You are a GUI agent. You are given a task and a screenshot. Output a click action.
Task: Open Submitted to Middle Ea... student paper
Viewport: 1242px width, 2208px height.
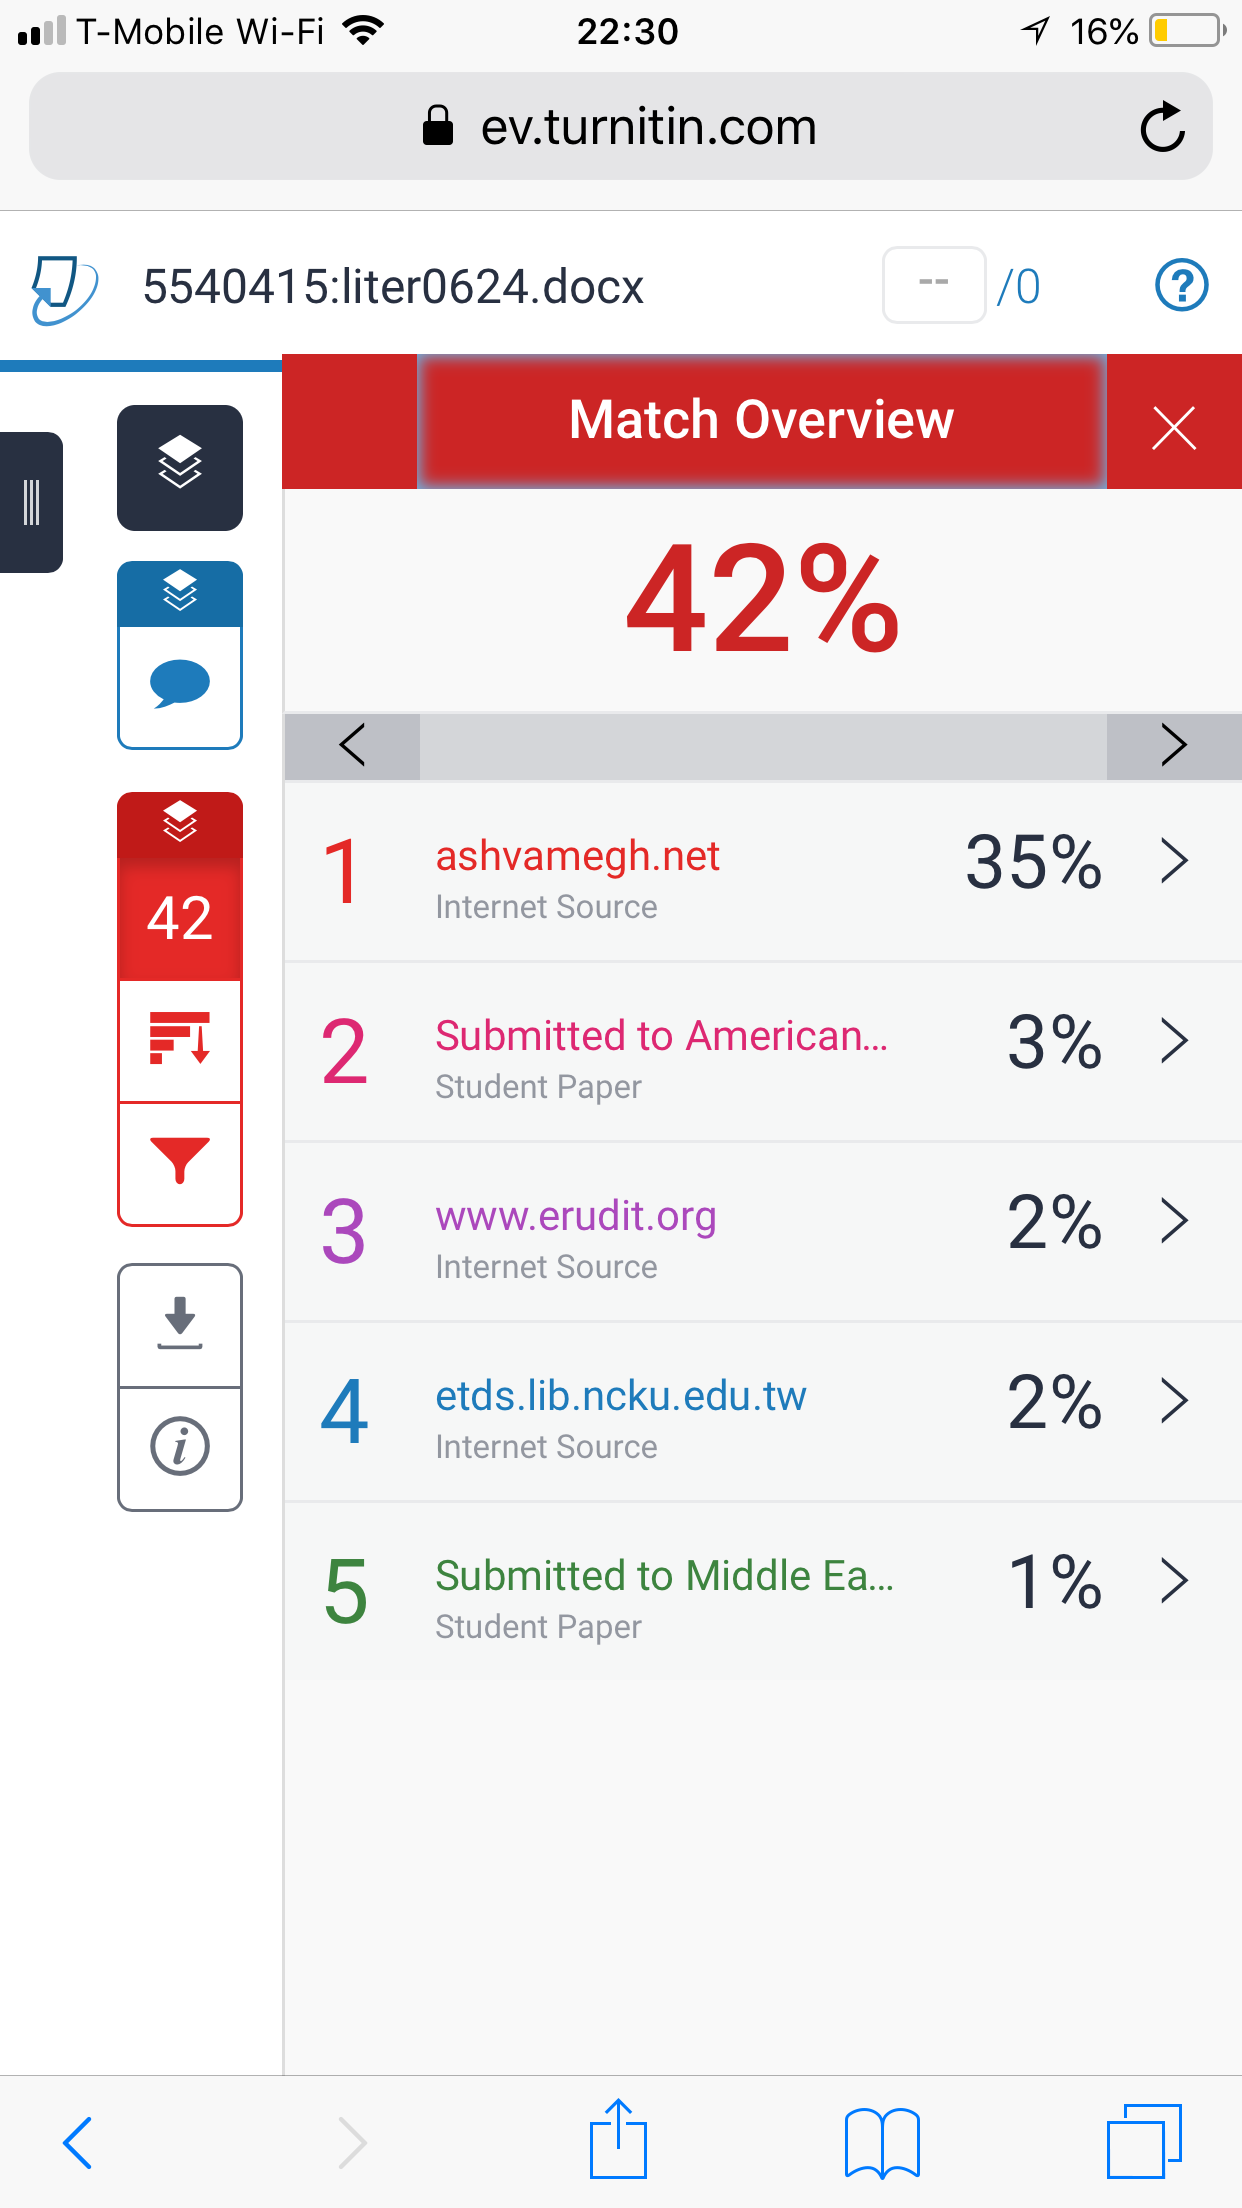665,1576
